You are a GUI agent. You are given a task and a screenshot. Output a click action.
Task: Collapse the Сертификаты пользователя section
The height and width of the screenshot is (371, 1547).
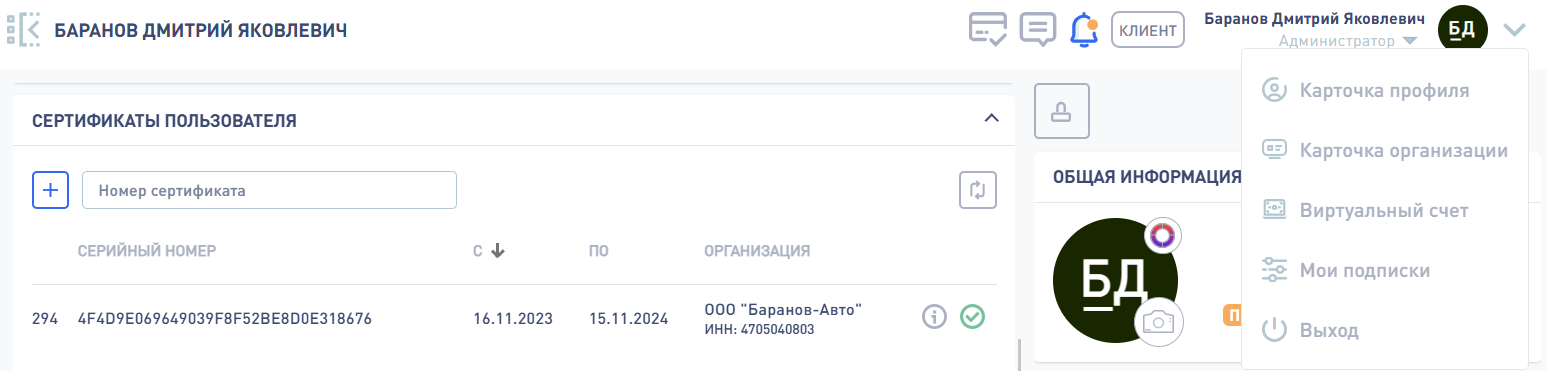(x=991, y=118)
